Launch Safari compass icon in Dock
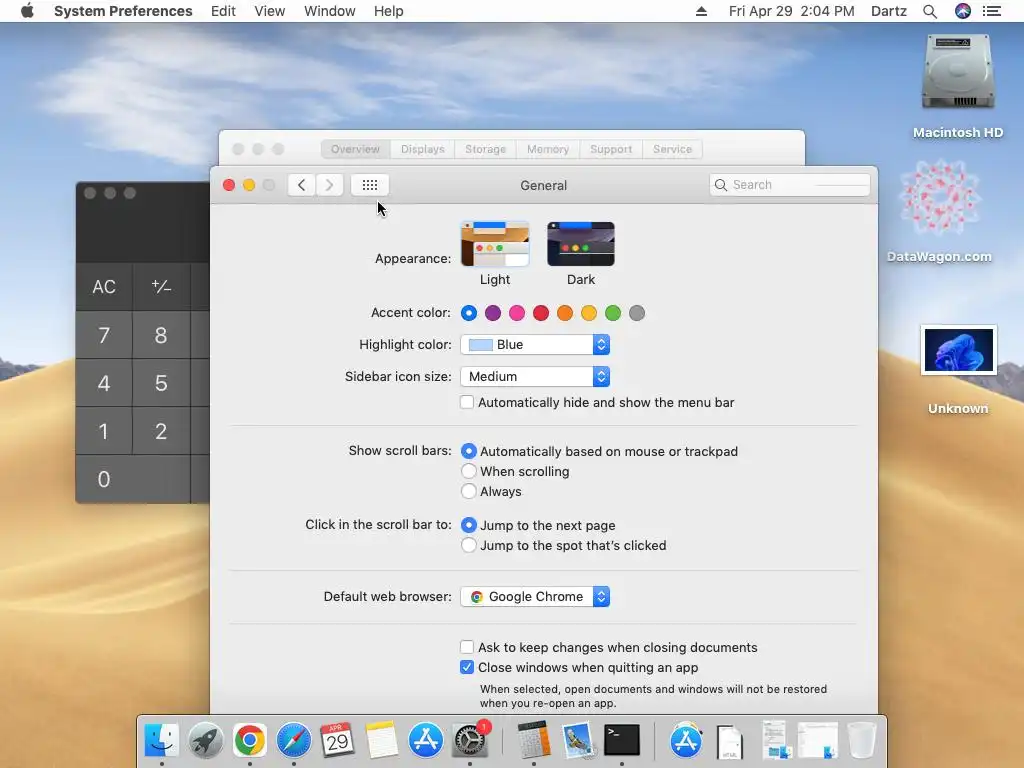 tap(294, 740)
